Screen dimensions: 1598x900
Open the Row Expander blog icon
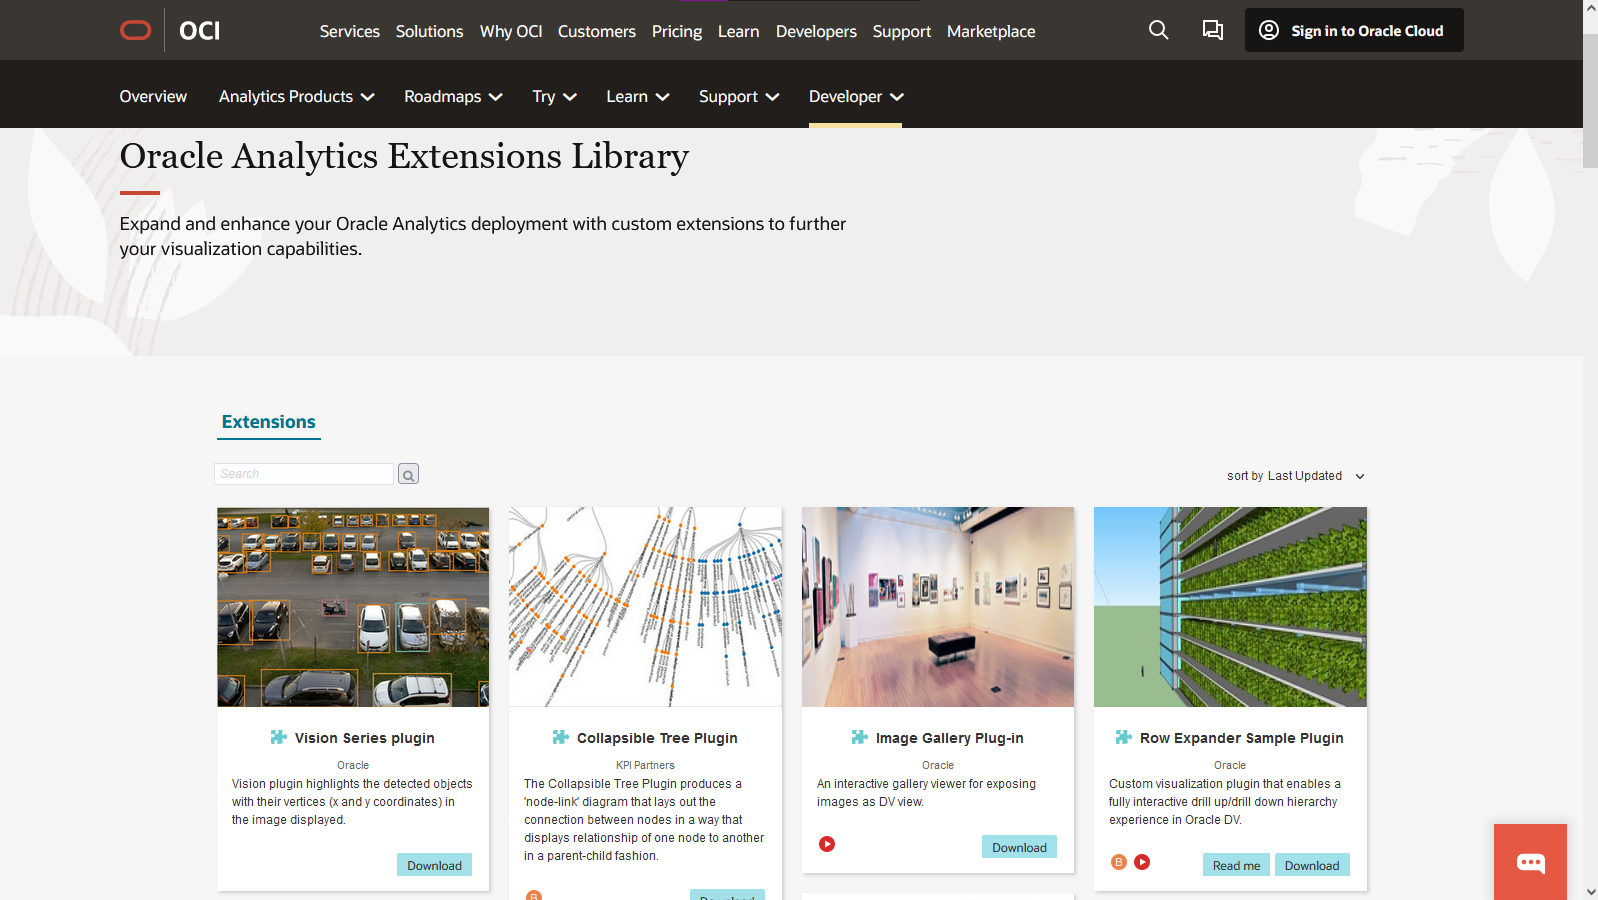[x=1119, y=862]
